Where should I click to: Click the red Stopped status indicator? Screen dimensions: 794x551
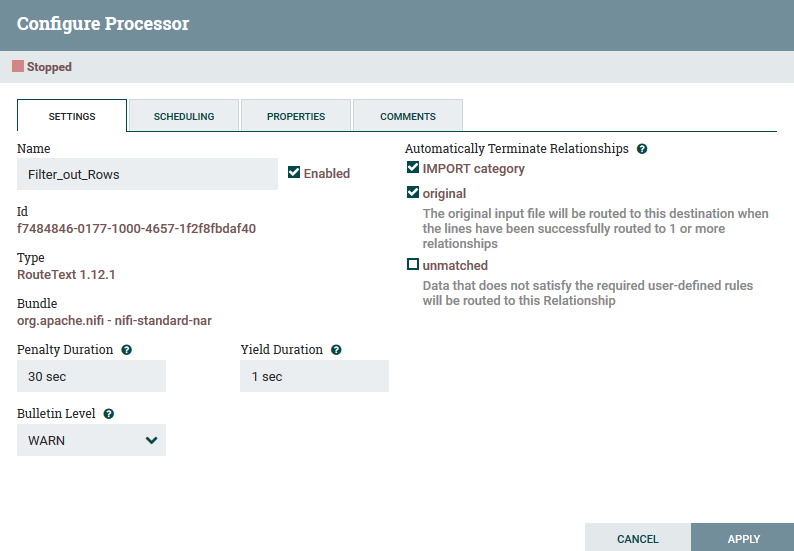coord(18,66)
